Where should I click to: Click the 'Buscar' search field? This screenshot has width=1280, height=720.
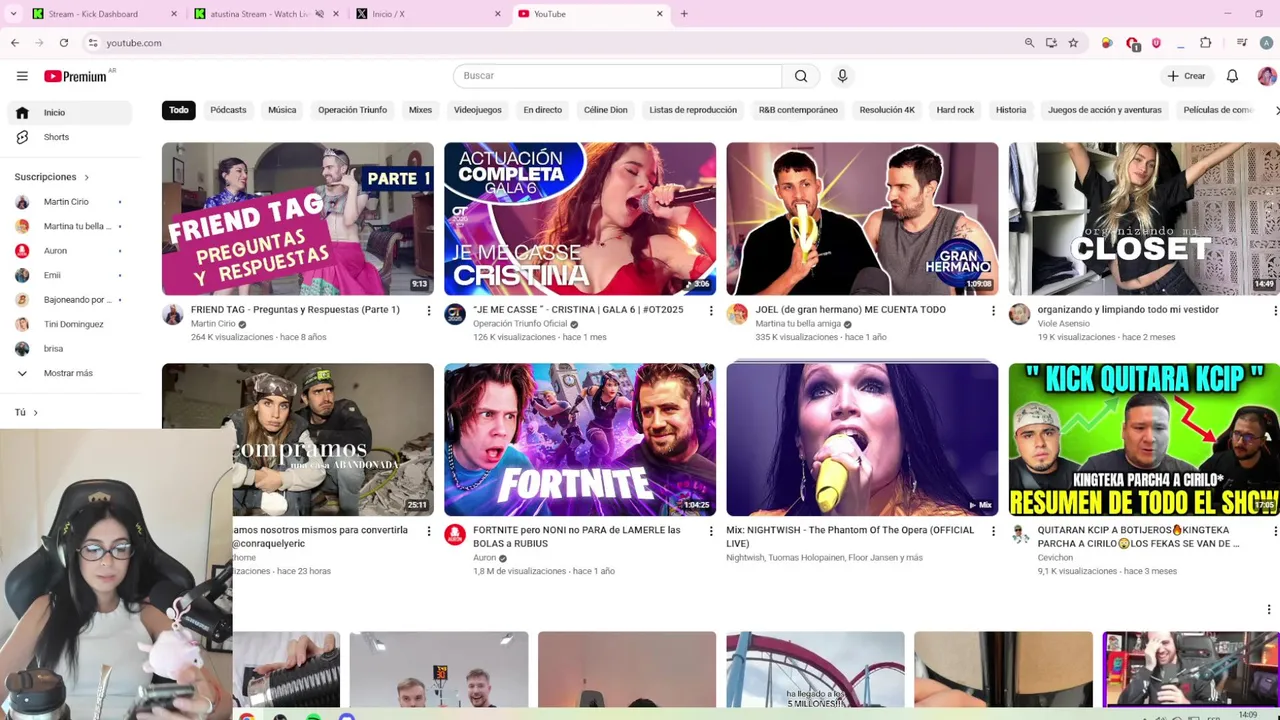click(x=617, y=76)
